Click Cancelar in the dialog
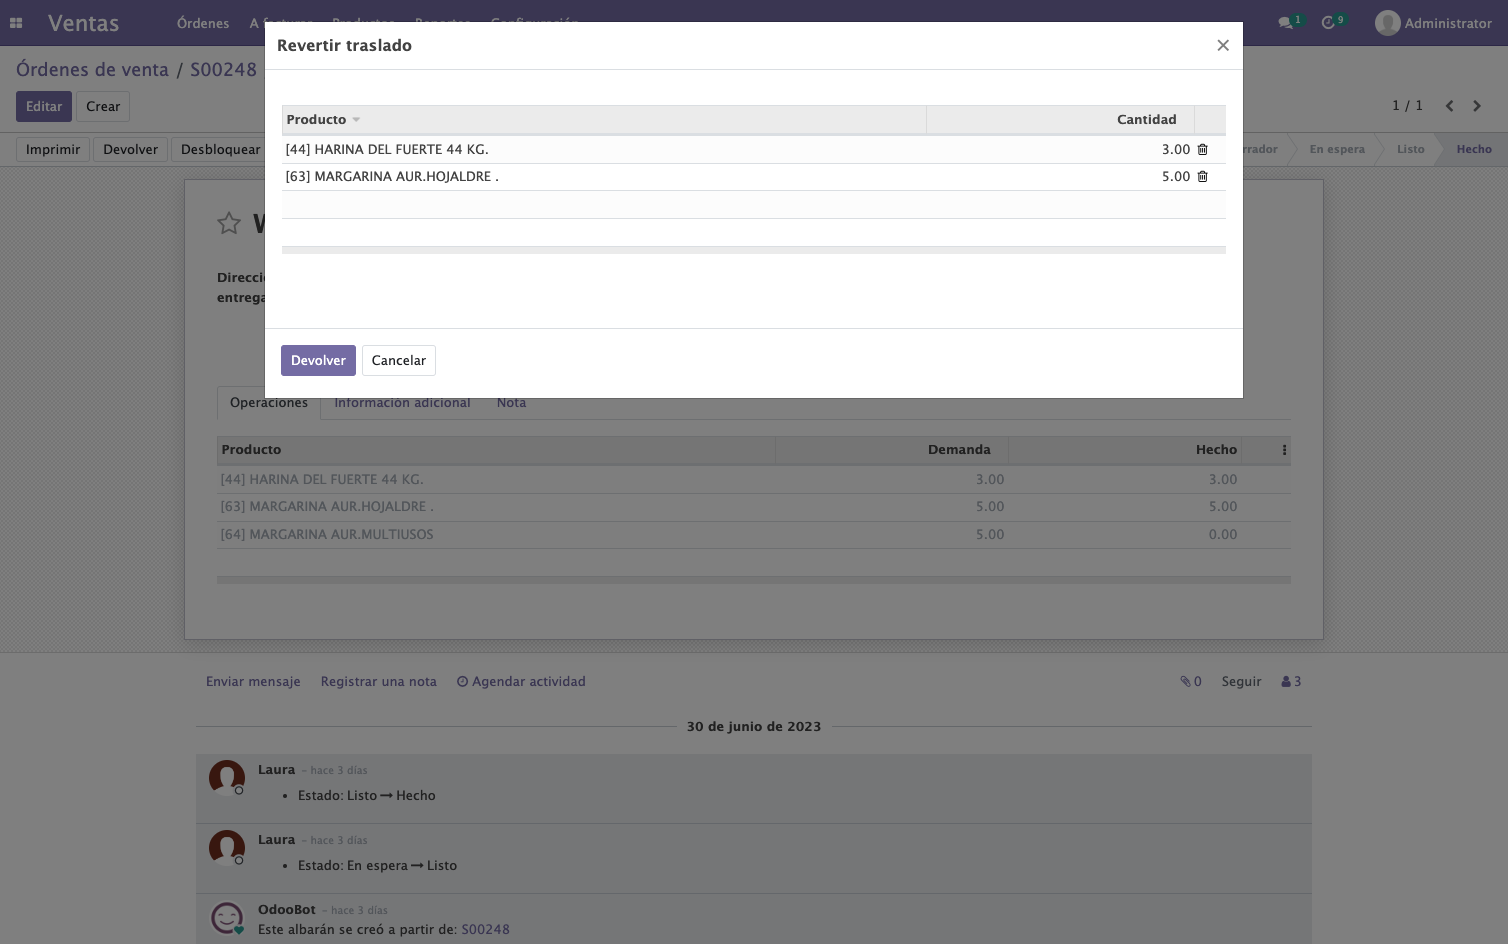1508x944 pixels. pos(399,360)
